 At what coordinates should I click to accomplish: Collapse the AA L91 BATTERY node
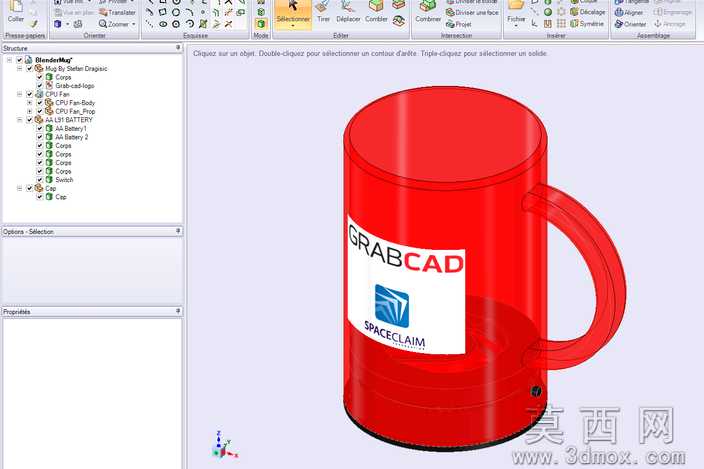pos(19,120)
